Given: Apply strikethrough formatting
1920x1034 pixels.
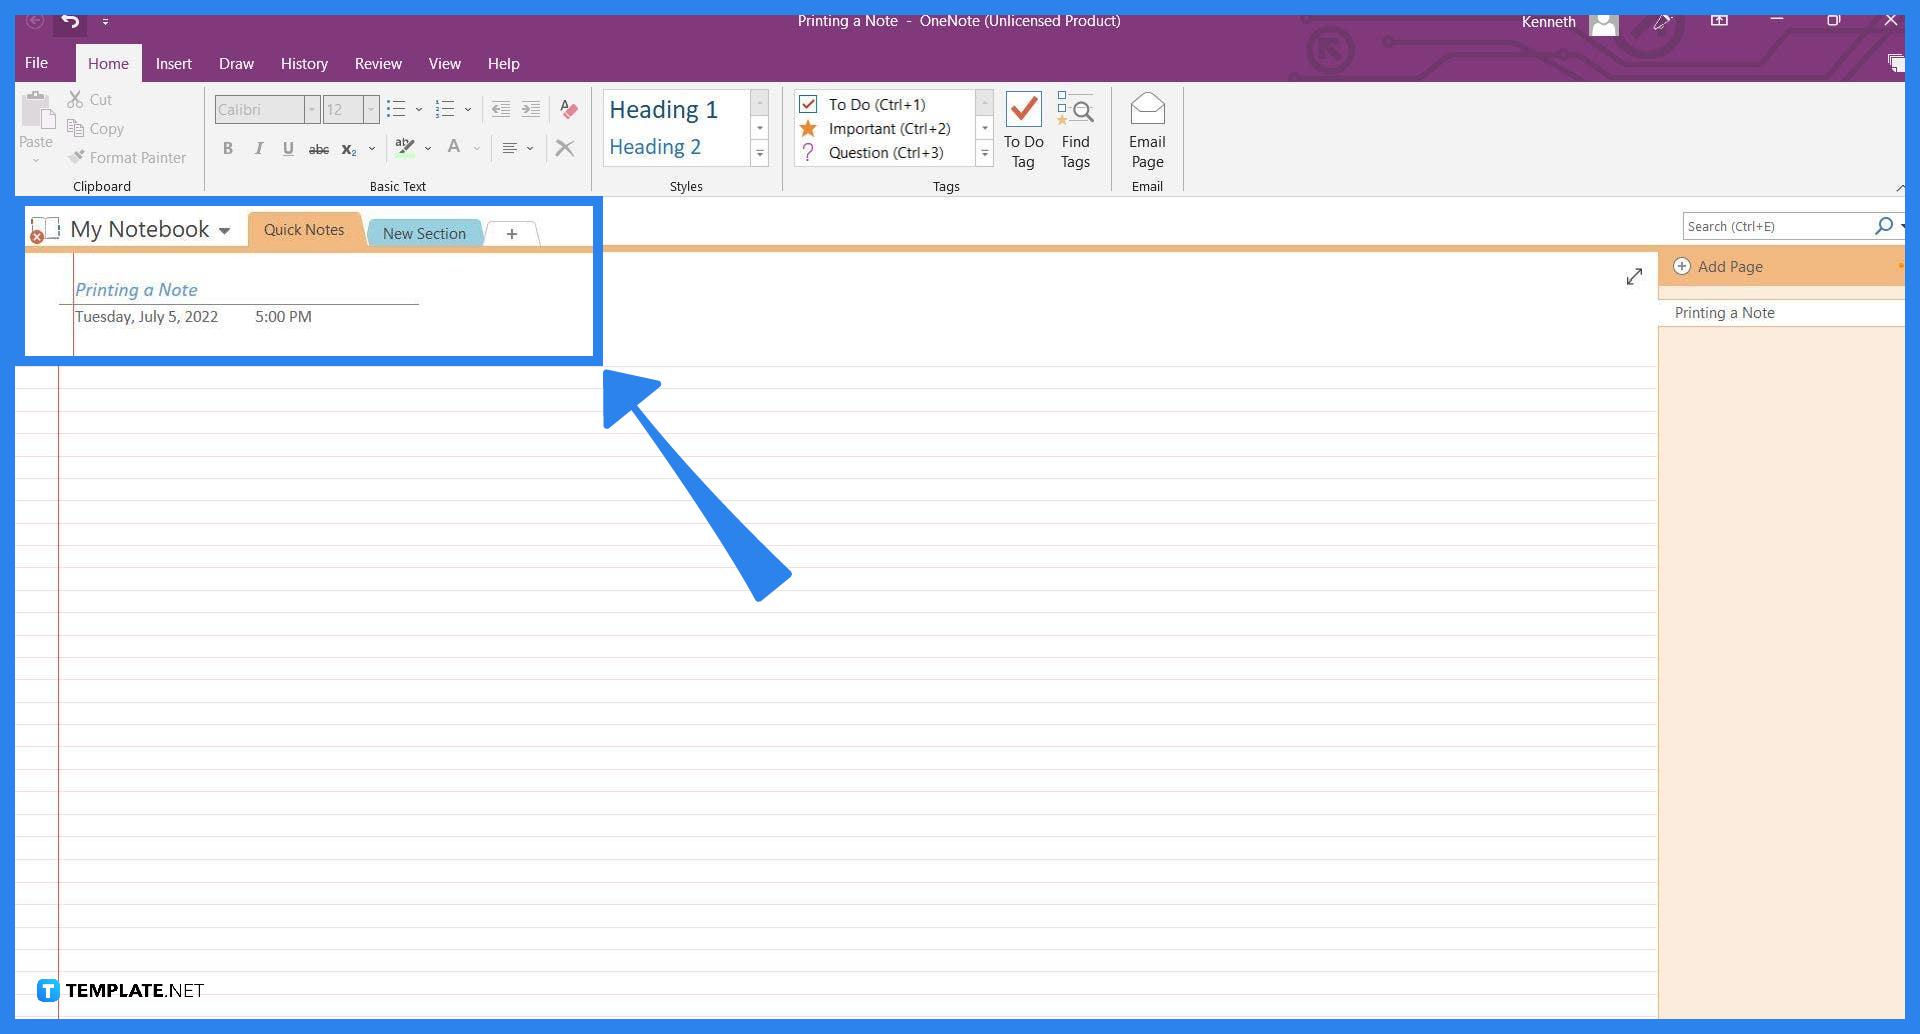Looking at the screenshot, I should [318, 148].
